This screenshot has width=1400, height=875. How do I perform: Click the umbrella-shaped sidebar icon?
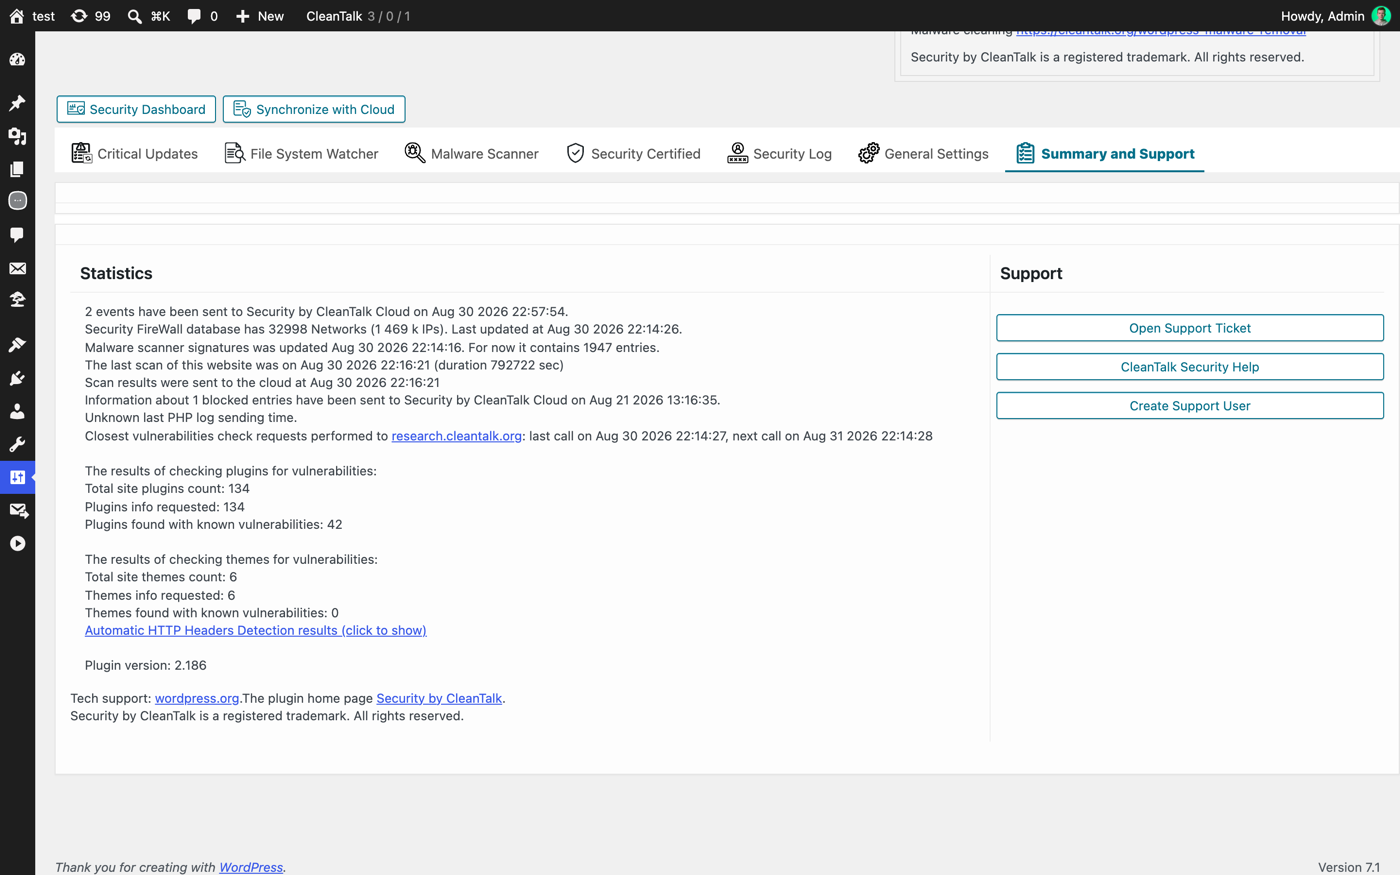tap(17, 300)
